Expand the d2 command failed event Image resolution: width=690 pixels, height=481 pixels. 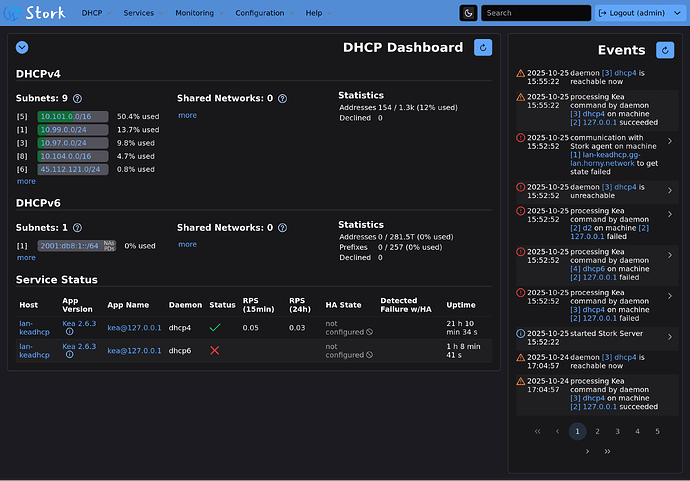[670, 214]
